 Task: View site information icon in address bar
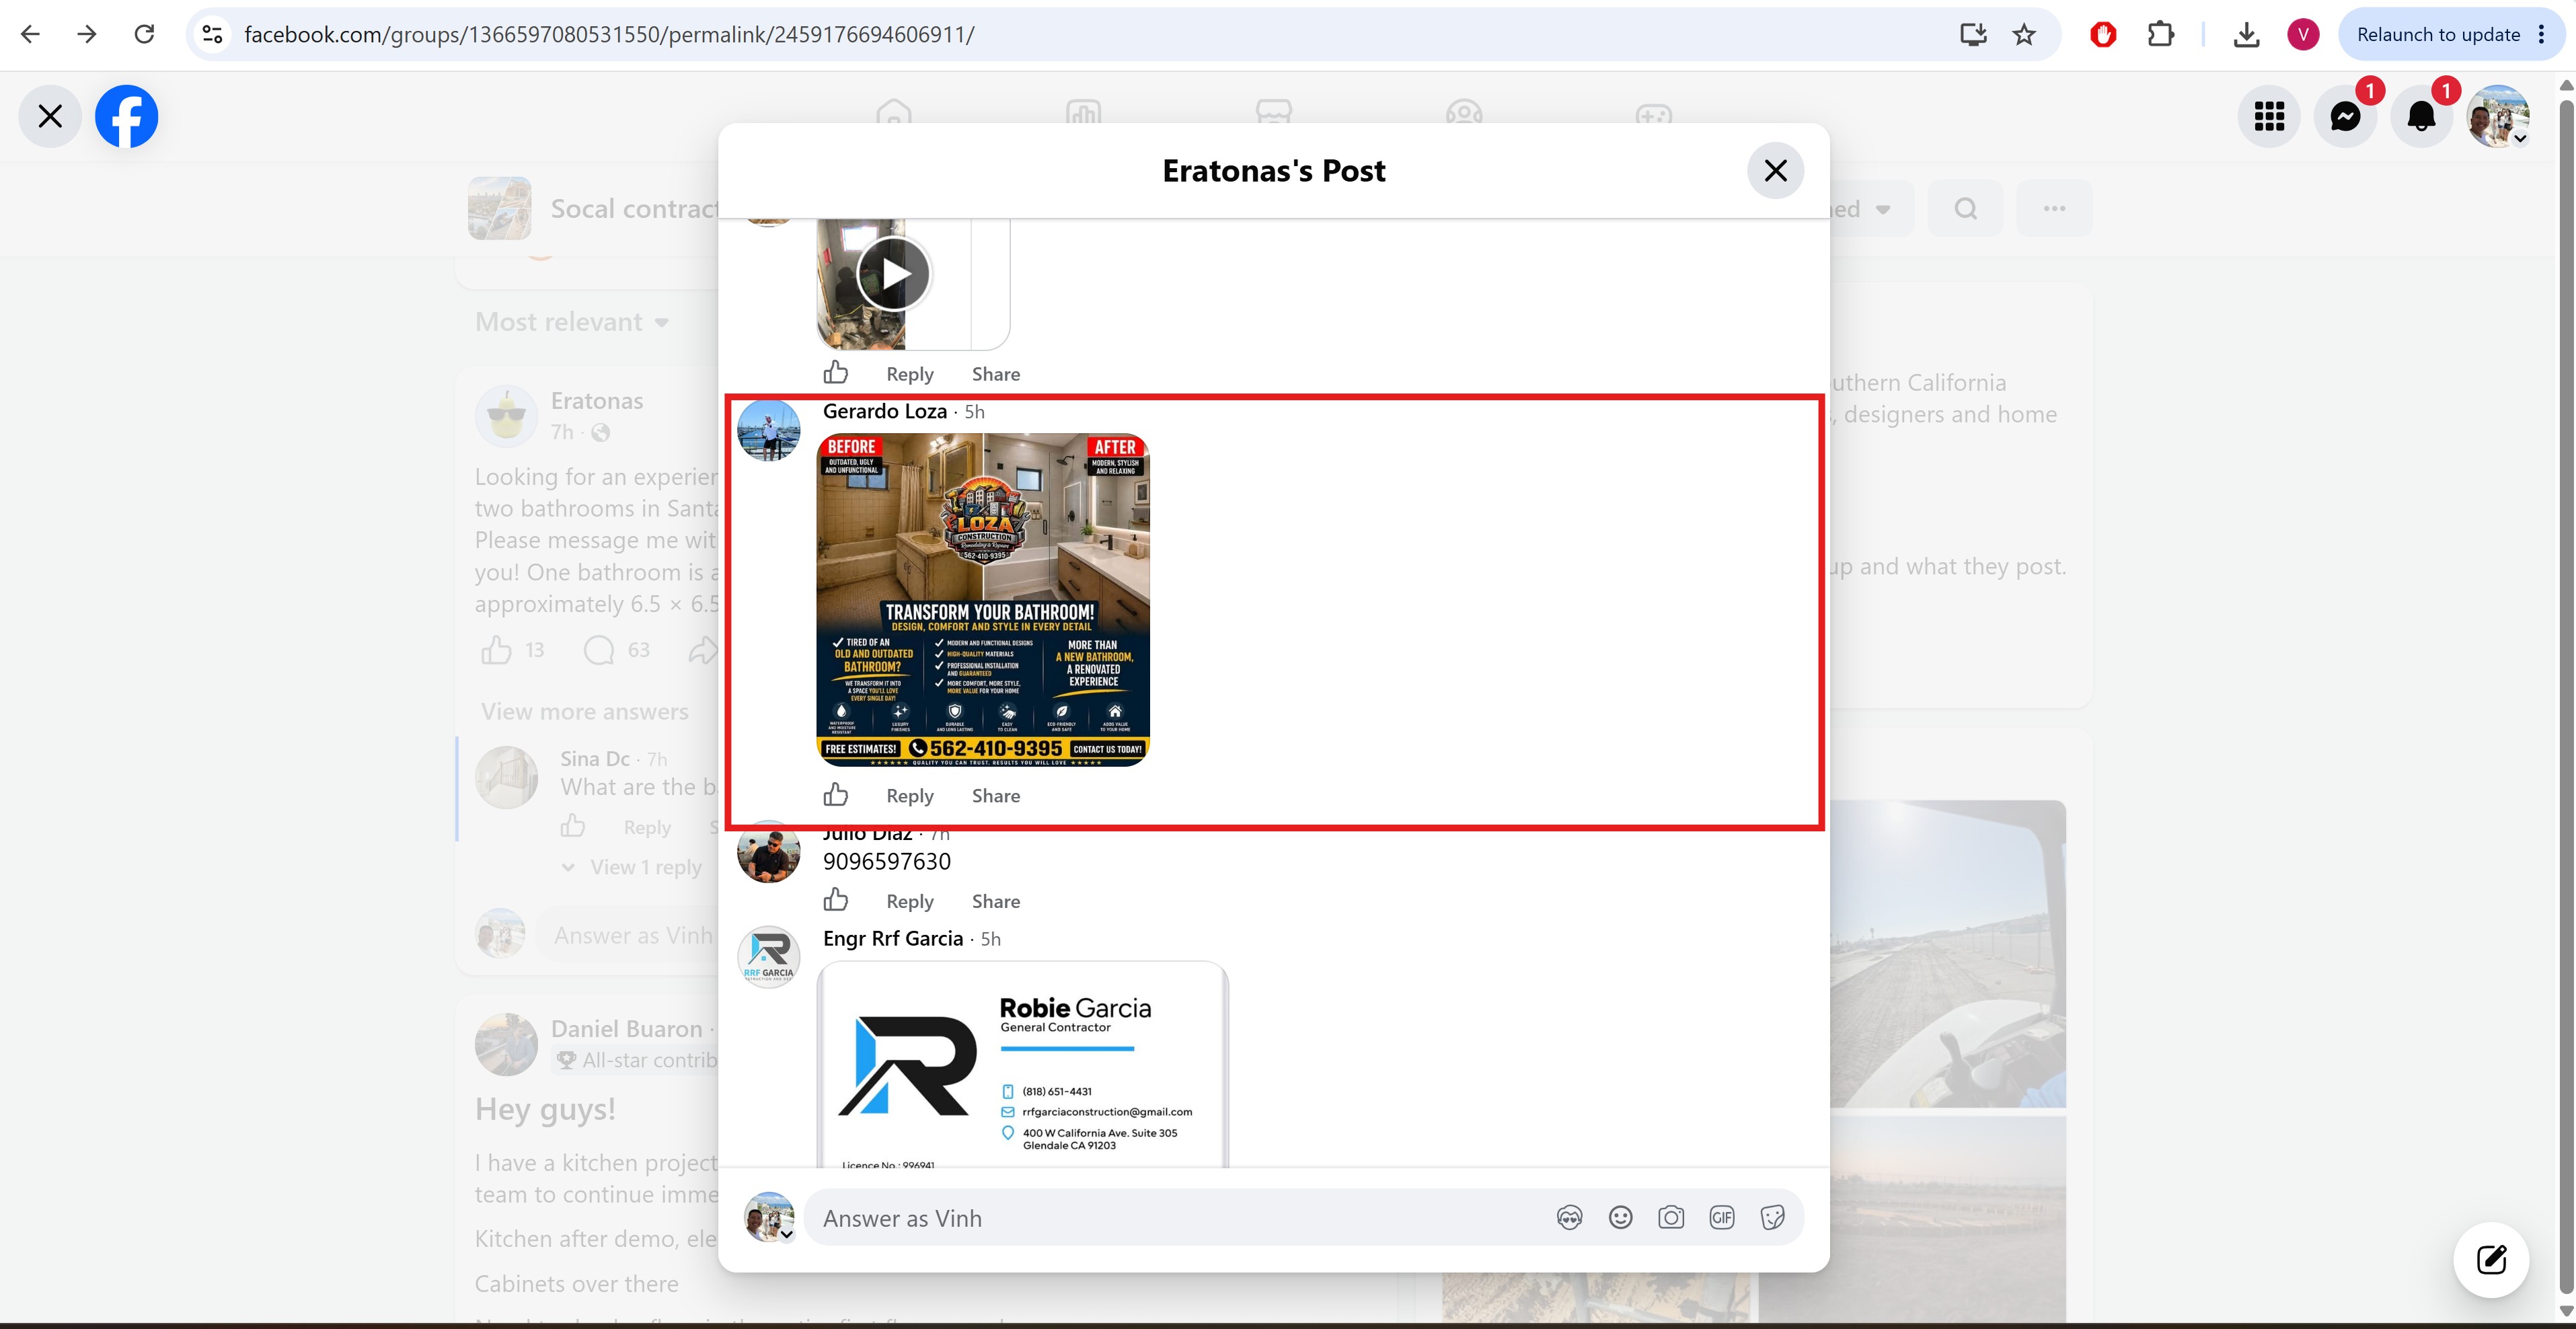click(x=212, y=34)
